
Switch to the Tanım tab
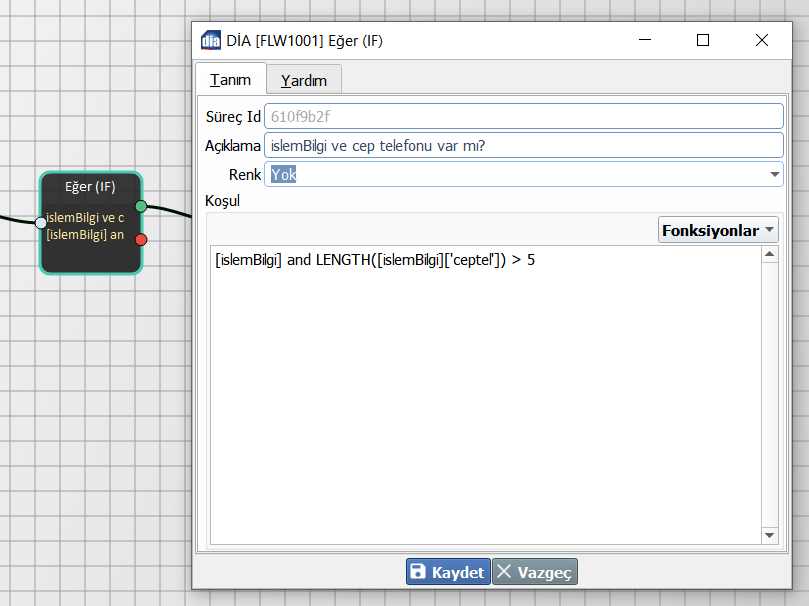tap(231, 79)
